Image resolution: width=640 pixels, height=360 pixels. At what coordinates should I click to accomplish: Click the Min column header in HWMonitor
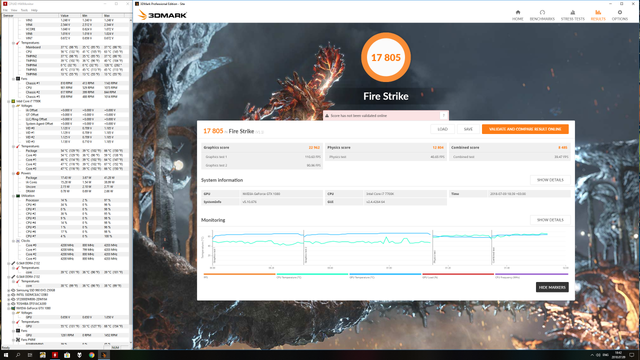[x=91, y=16]
